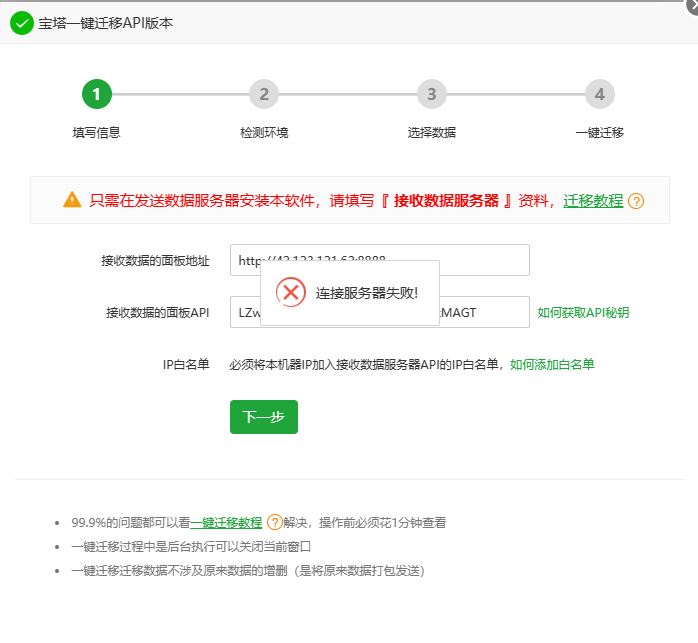Select step 1 circle 填写信息
Screen dimensions: 698x643
point(97,94)
